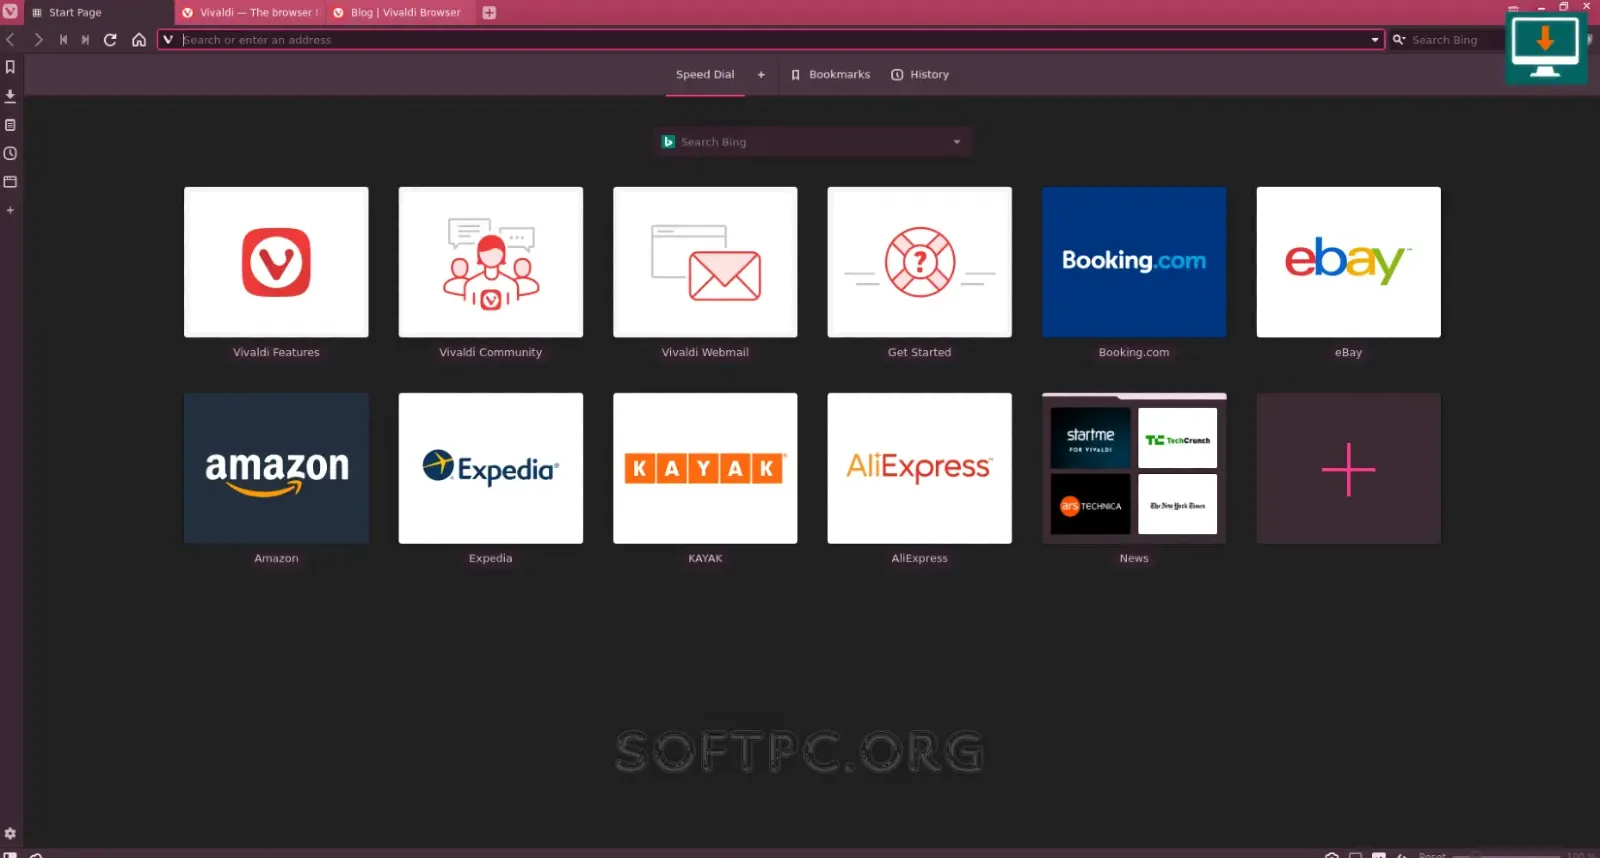Open the Vivaldi Webmail speed dial
This screenshot has width=1600, height=858.
point(705,262)
